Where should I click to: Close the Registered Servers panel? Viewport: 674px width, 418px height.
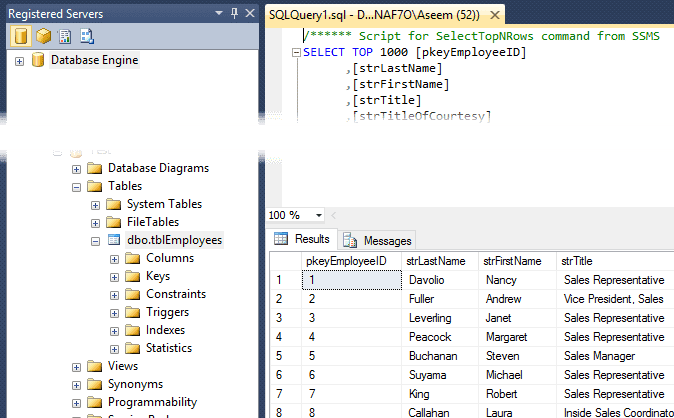click(x=249, y=12)
